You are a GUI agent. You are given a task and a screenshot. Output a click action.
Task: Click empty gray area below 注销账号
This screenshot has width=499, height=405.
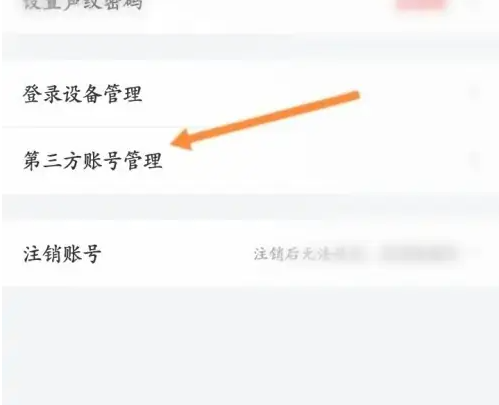click(250, 345)
